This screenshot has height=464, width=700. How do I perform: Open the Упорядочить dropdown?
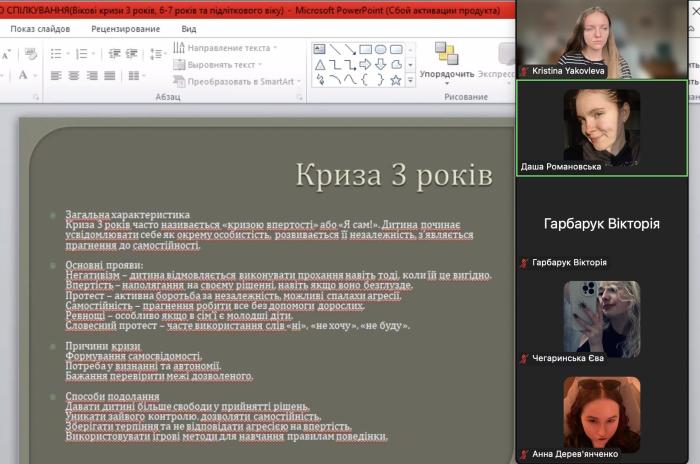(447, 74)
